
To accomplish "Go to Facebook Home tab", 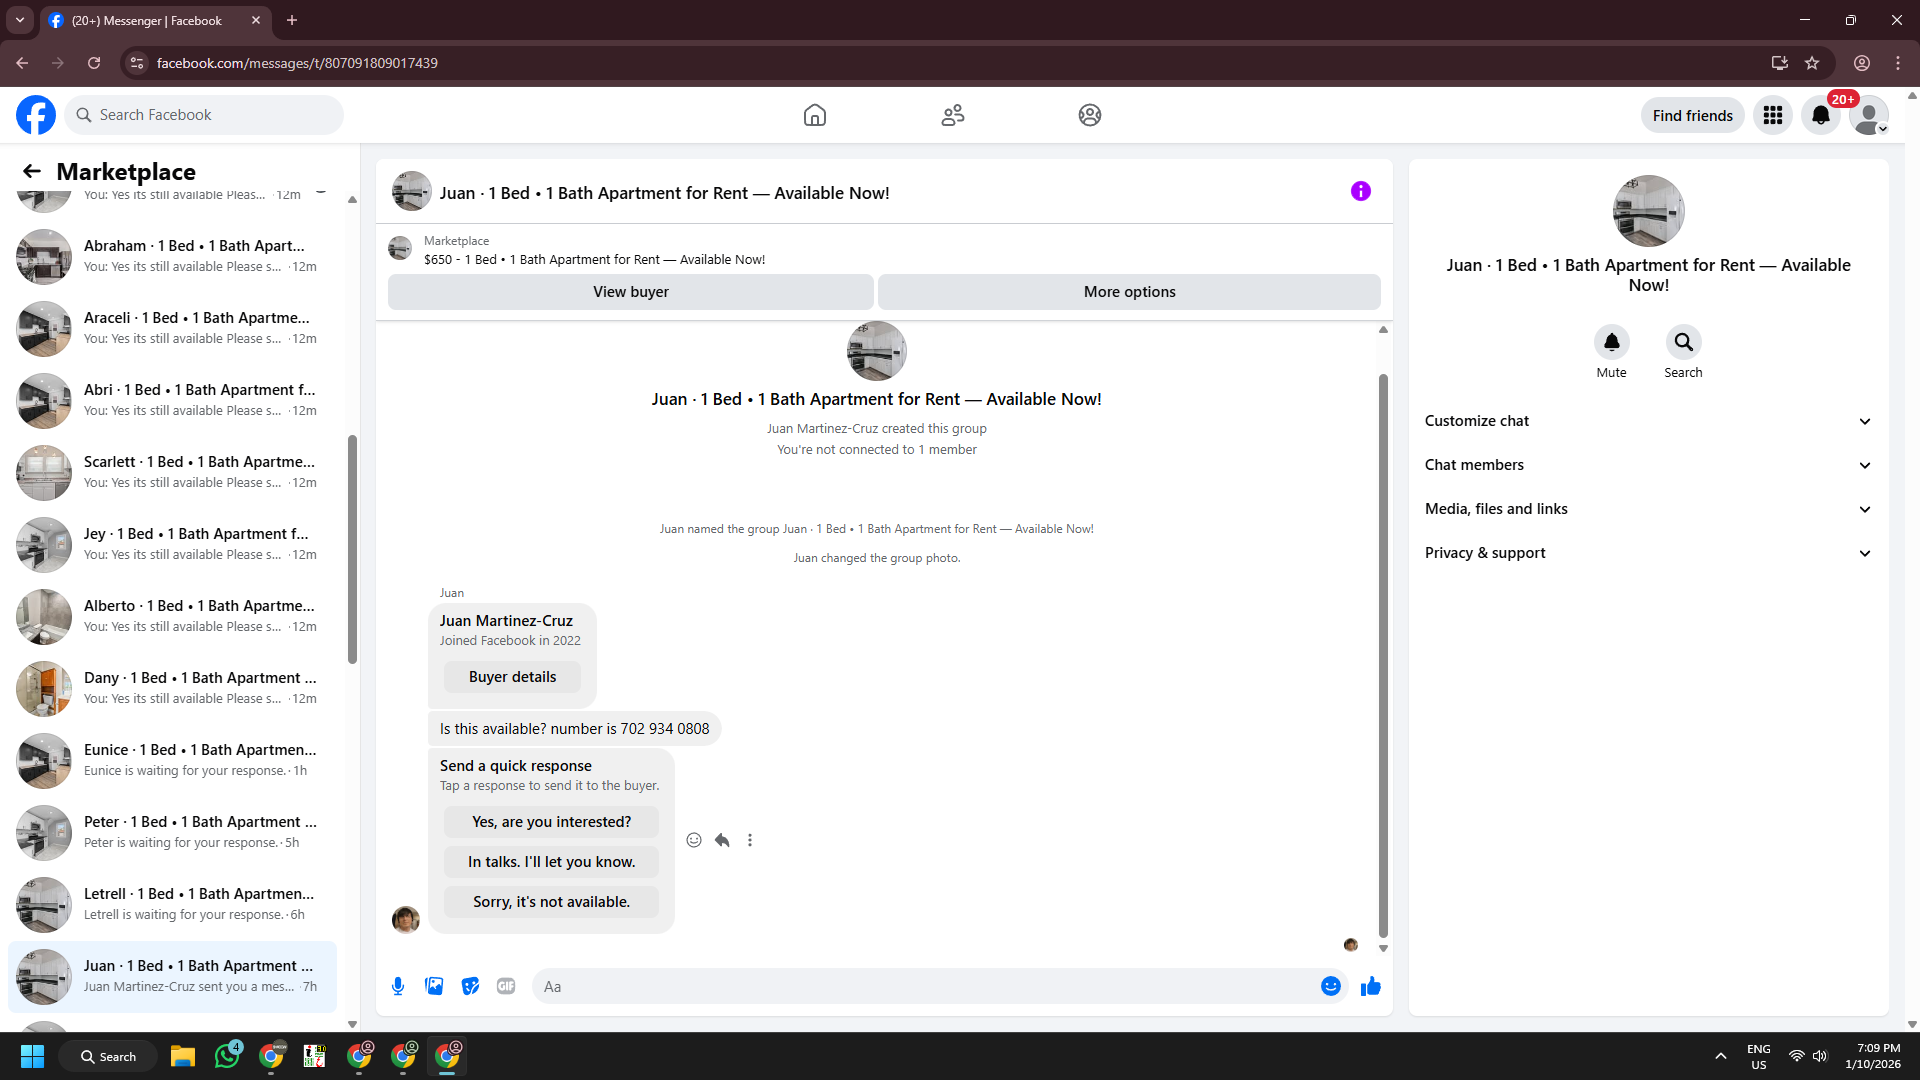I will (814, 115).
